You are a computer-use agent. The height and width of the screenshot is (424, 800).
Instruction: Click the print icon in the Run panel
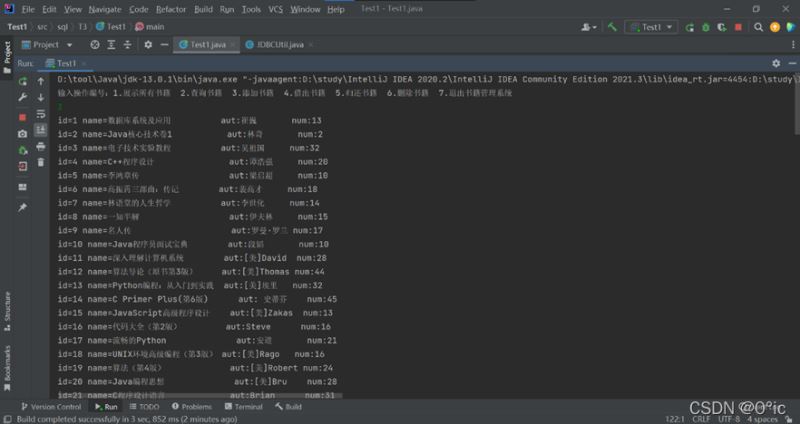tap(41, 146)
